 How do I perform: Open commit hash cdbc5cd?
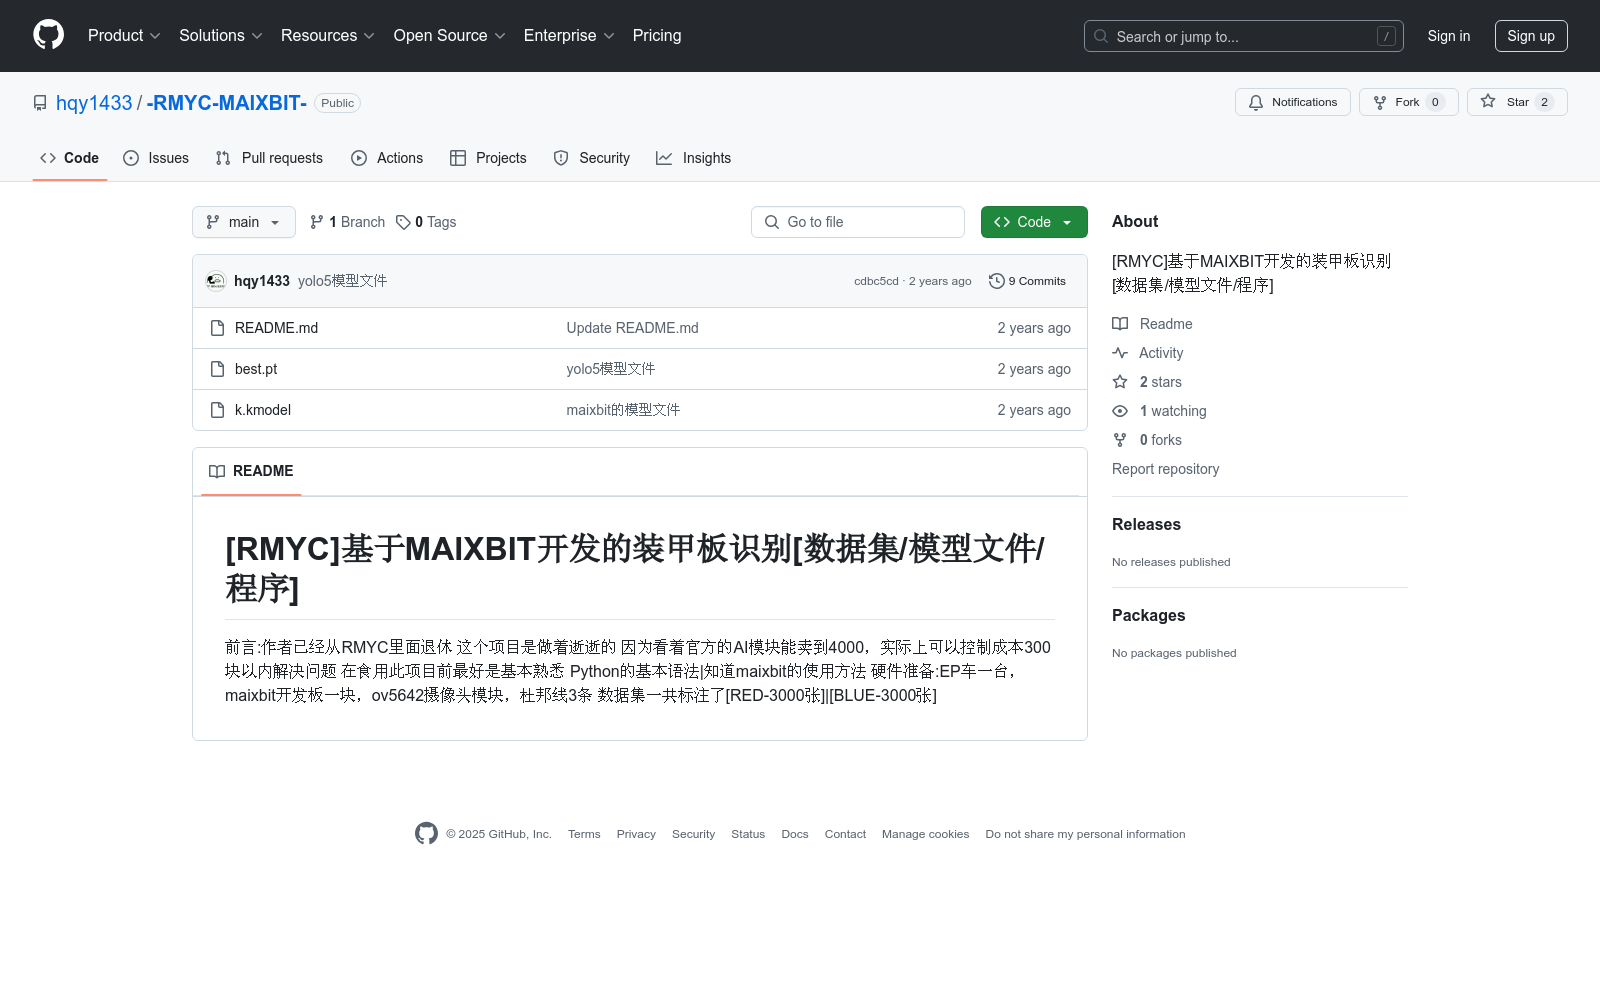(x=876, y=281)
